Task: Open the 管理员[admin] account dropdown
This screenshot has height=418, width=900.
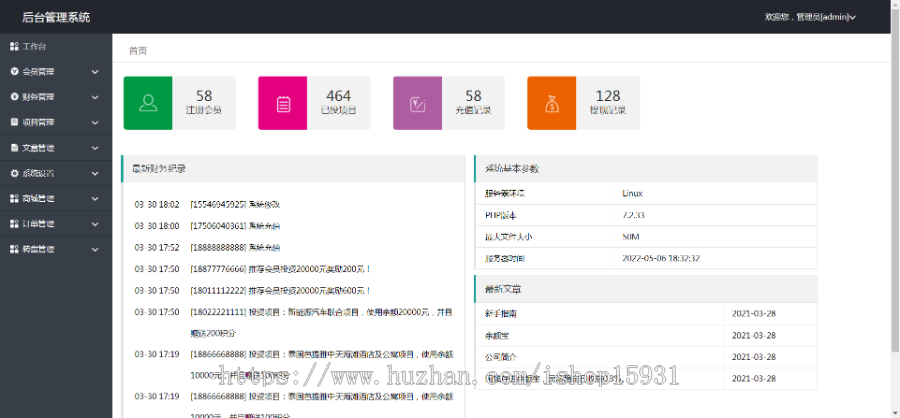Action: [x=810, y=17]
